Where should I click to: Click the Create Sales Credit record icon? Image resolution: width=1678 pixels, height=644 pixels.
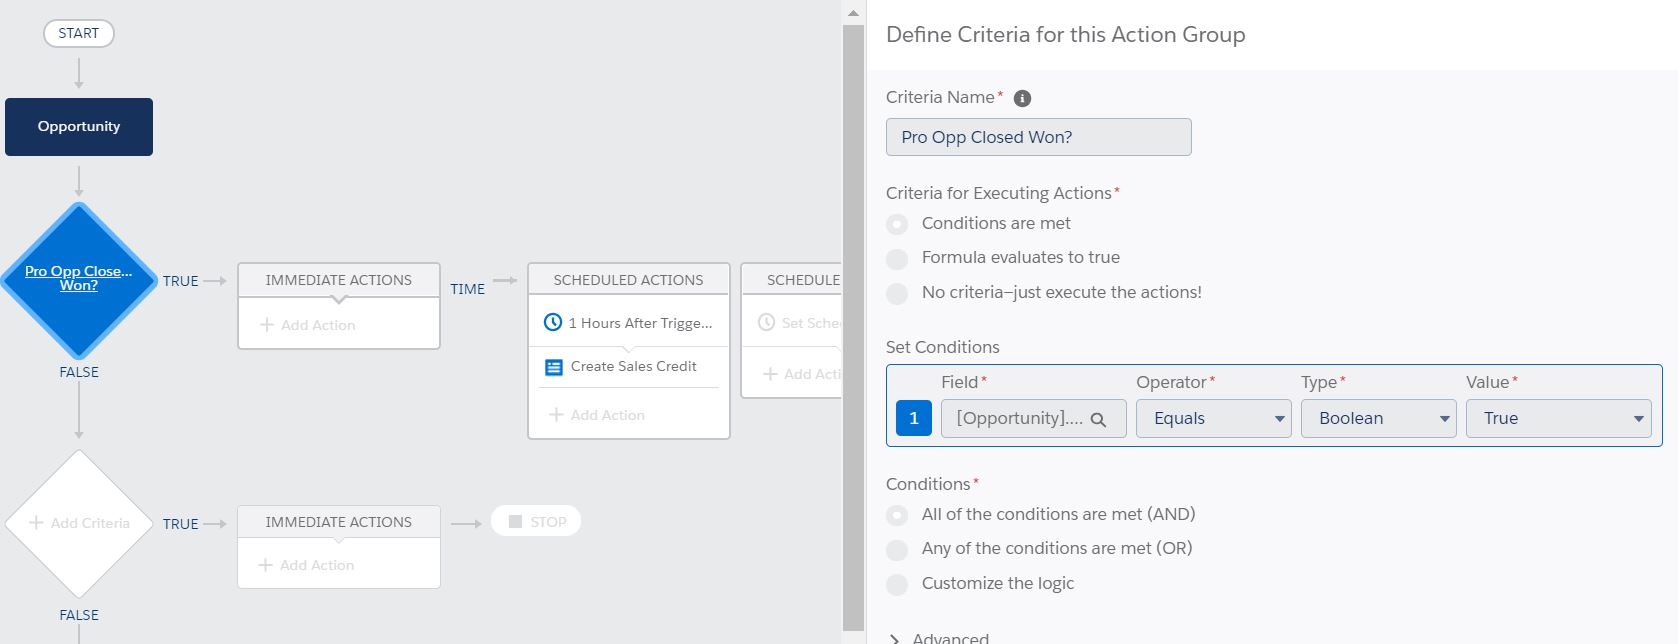point(553,367)
